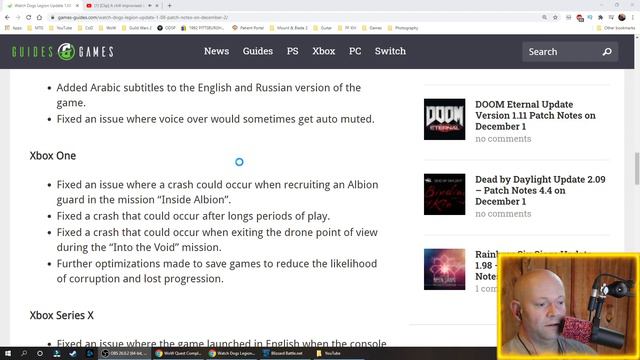Viewport: 640px width, 360px height.
Task: Open the Windows Start menu
Action: (7, 353)
